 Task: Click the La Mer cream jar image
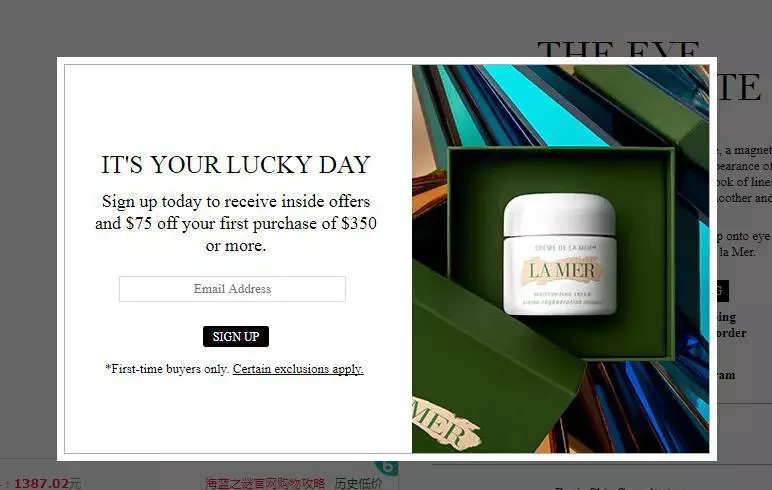pyautogui.click(x=560, y=255)
